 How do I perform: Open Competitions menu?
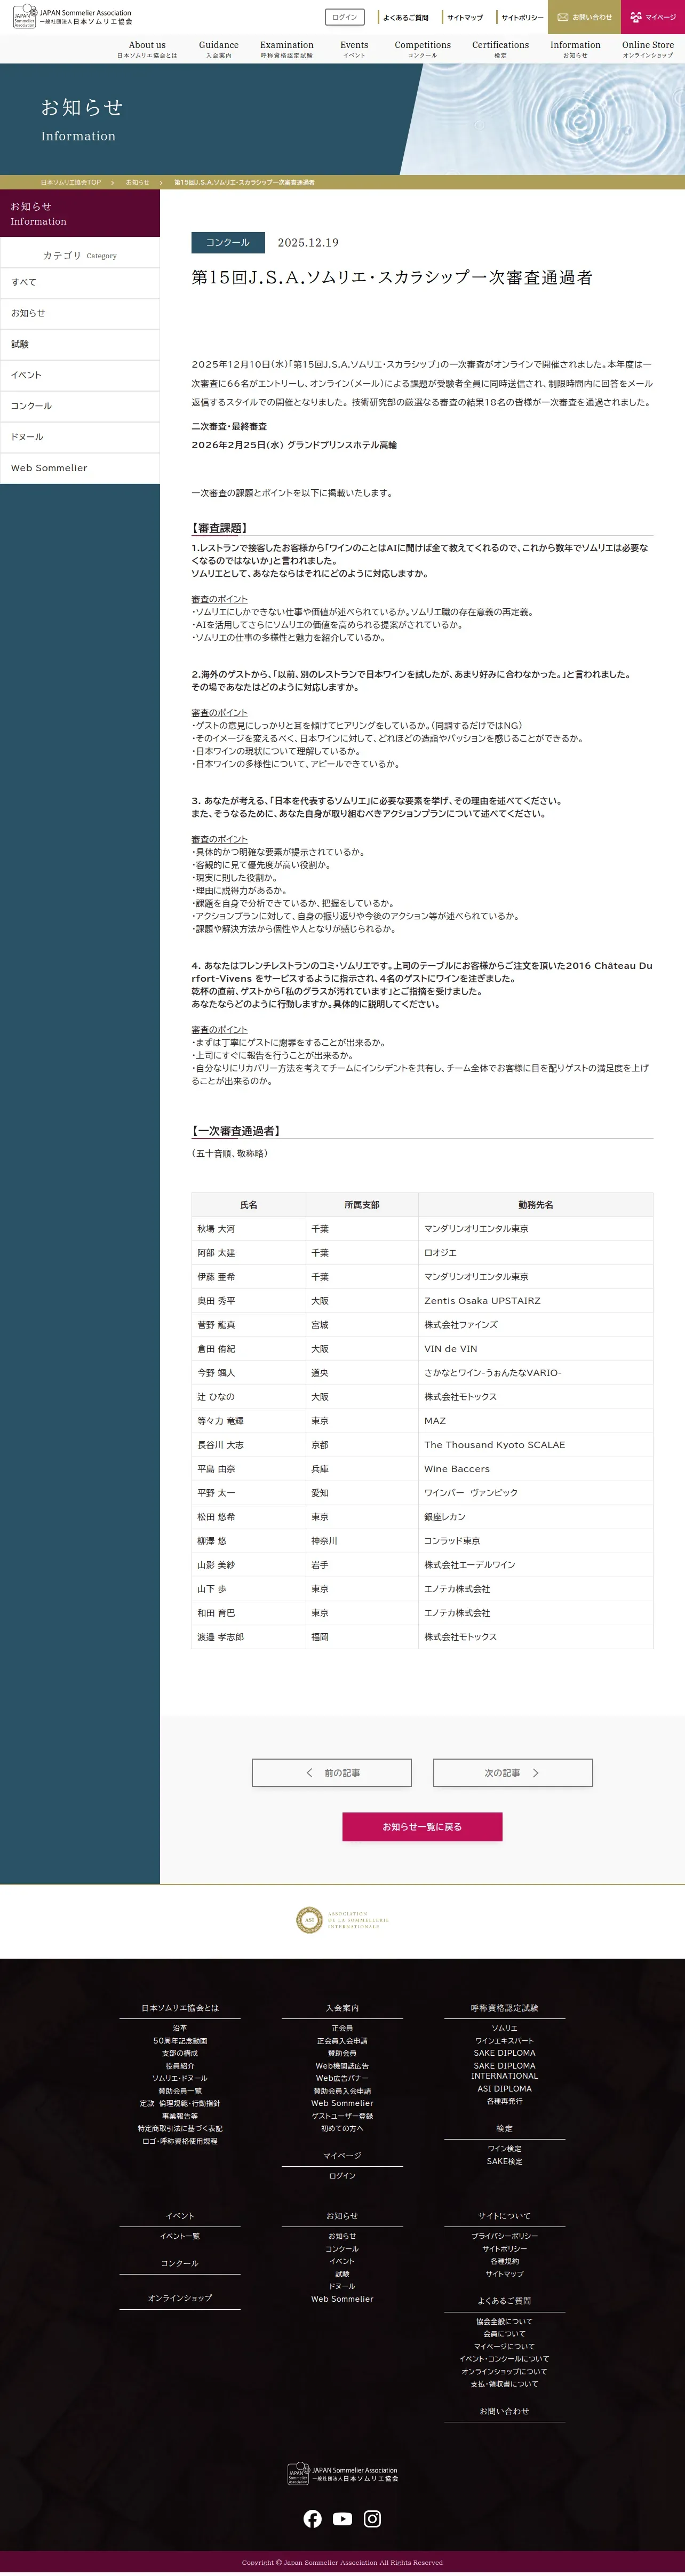click(x=423, y=49)
